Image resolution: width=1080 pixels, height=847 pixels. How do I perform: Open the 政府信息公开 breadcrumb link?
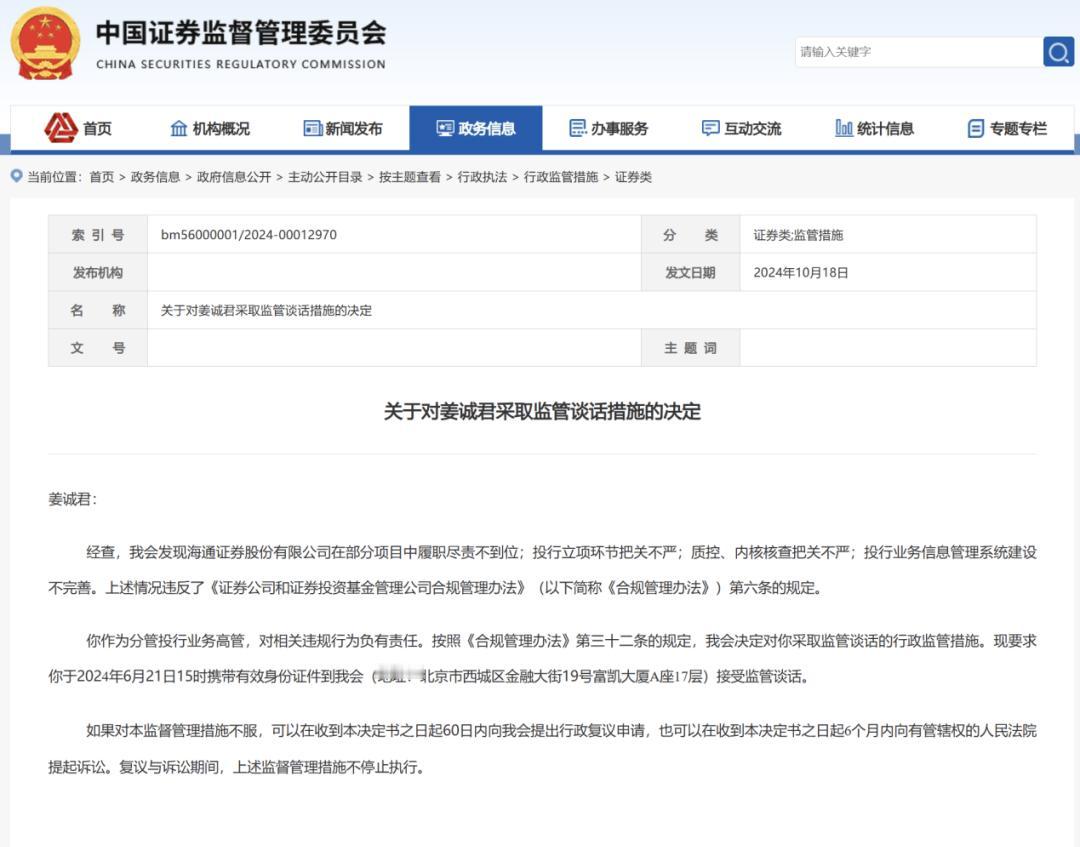coord(234,177)
